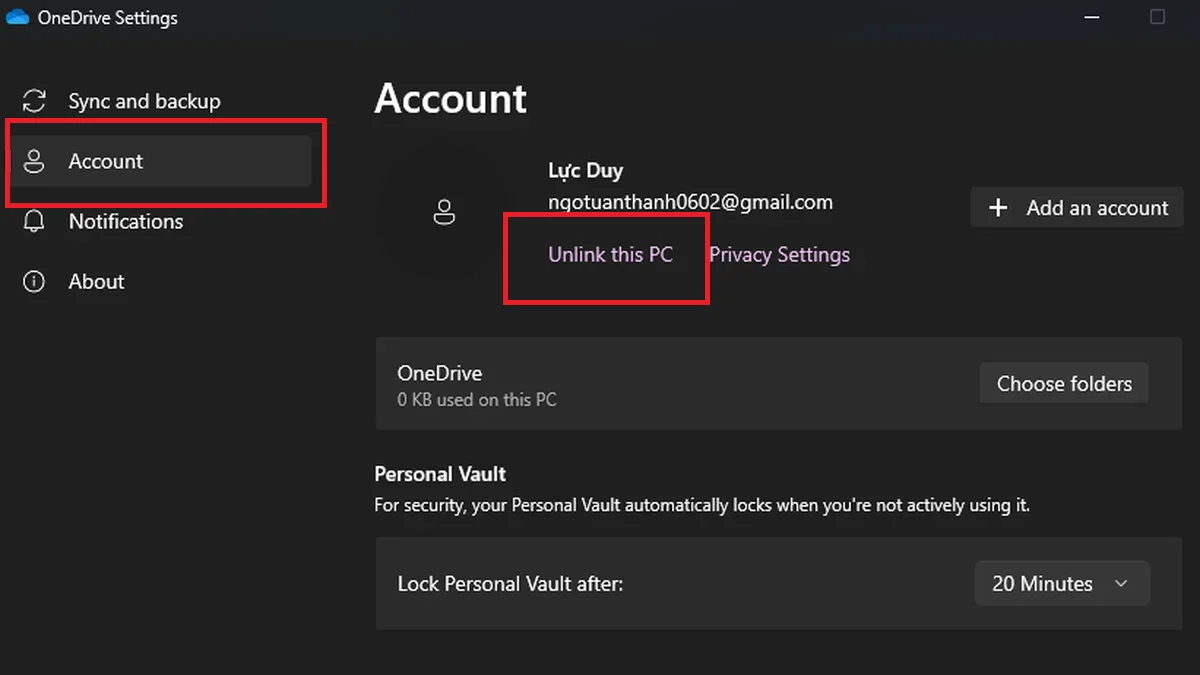Maximize the OneDrive Settings window

click(1157, 17)
